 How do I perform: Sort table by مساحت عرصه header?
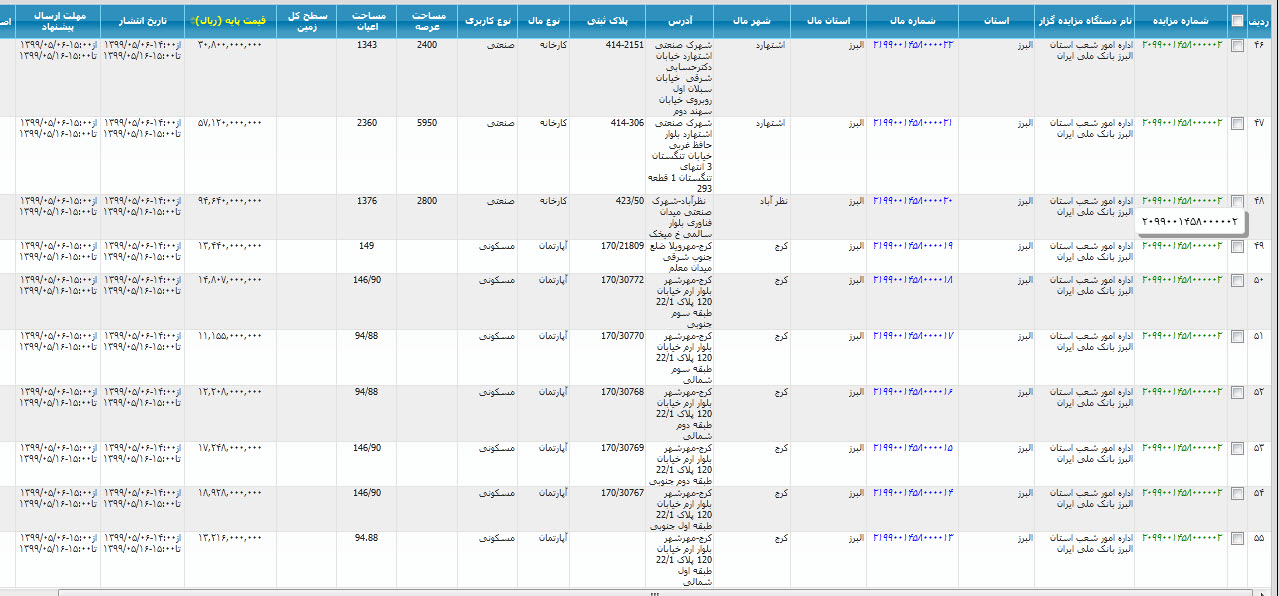[x=426, y=20]
